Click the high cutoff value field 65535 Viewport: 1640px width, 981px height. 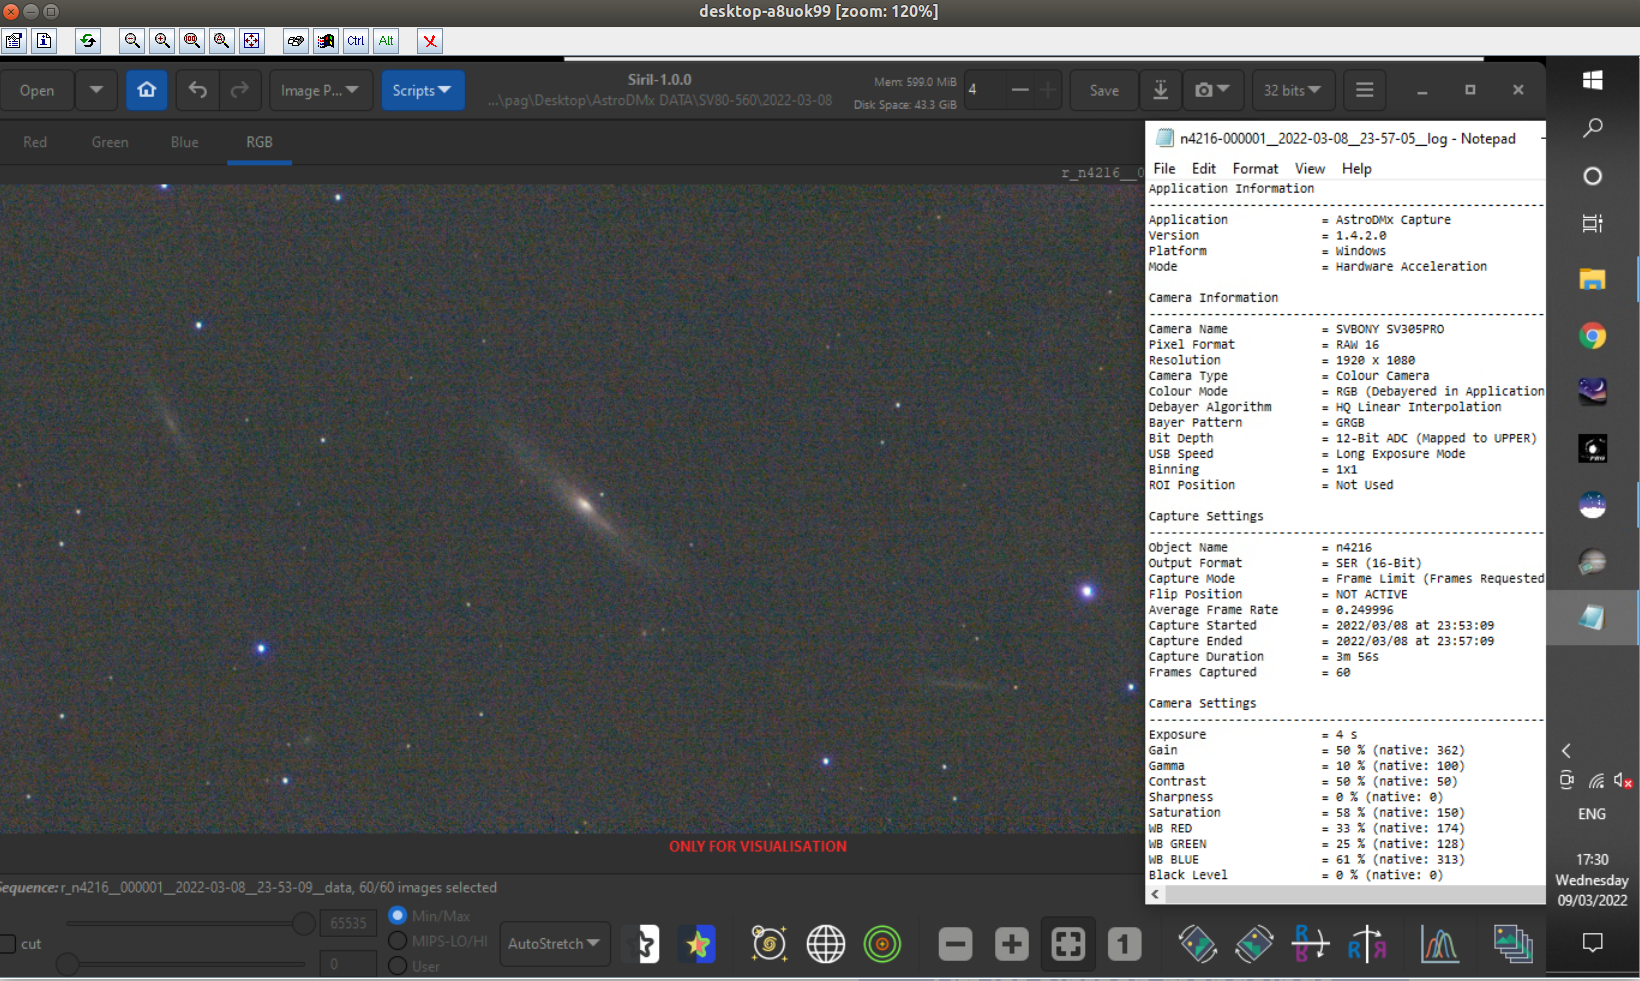348,923
